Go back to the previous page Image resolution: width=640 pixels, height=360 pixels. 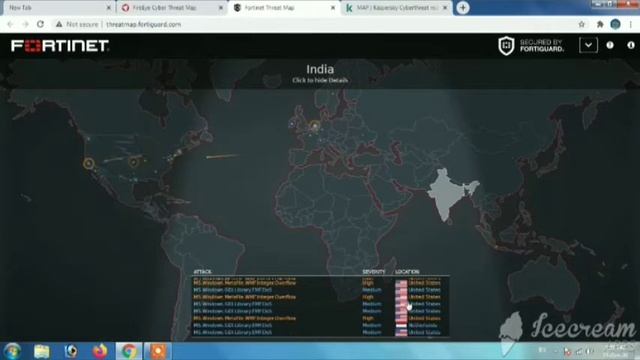[10, 24]
